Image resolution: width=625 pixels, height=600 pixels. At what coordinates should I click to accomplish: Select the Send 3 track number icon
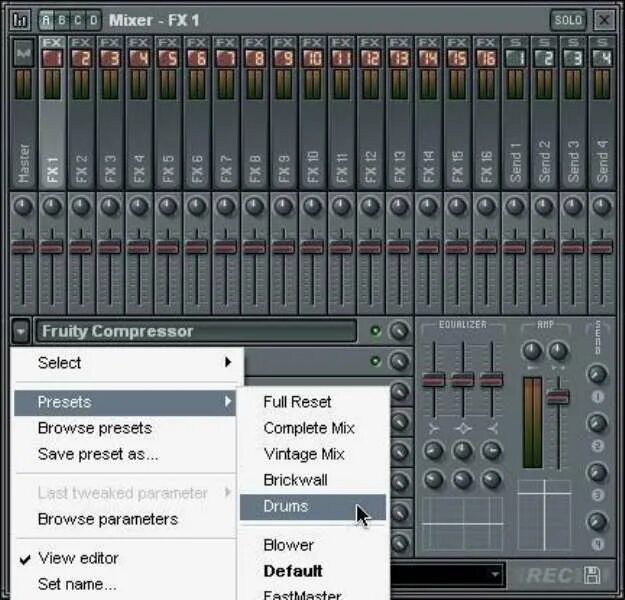click(573, 58)
